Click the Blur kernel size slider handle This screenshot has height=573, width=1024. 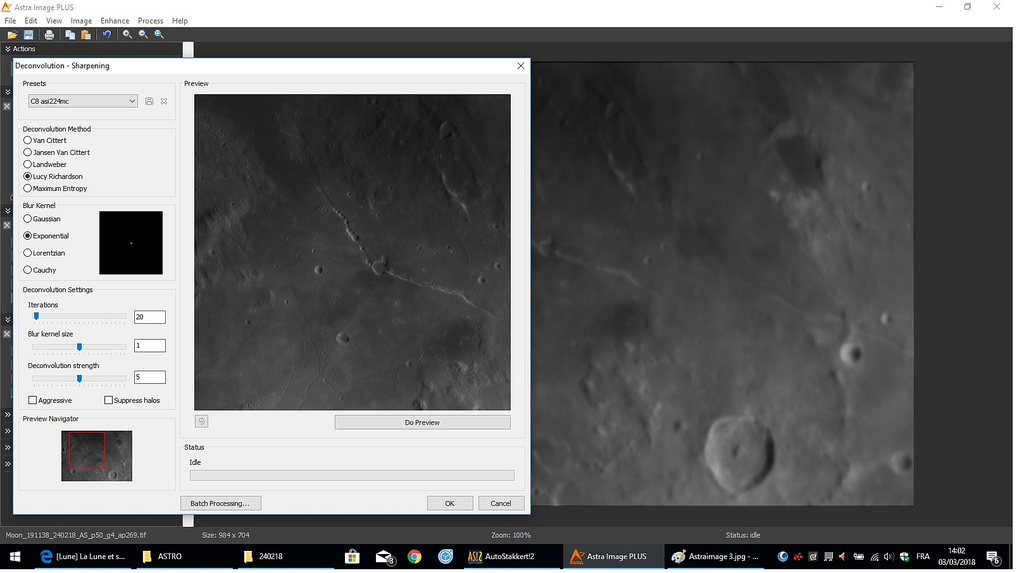[79, 346]
